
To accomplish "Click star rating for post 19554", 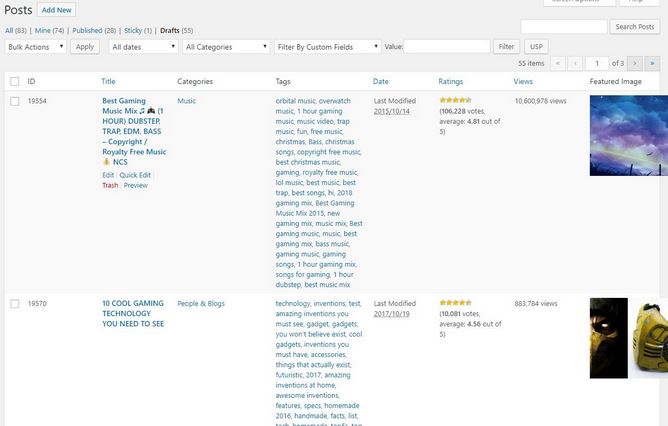I will coord(455,100).
